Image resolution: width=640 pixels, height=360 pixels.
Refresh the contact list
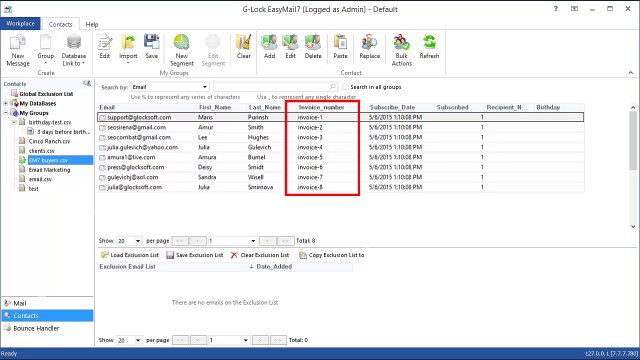tap(429, 47)
